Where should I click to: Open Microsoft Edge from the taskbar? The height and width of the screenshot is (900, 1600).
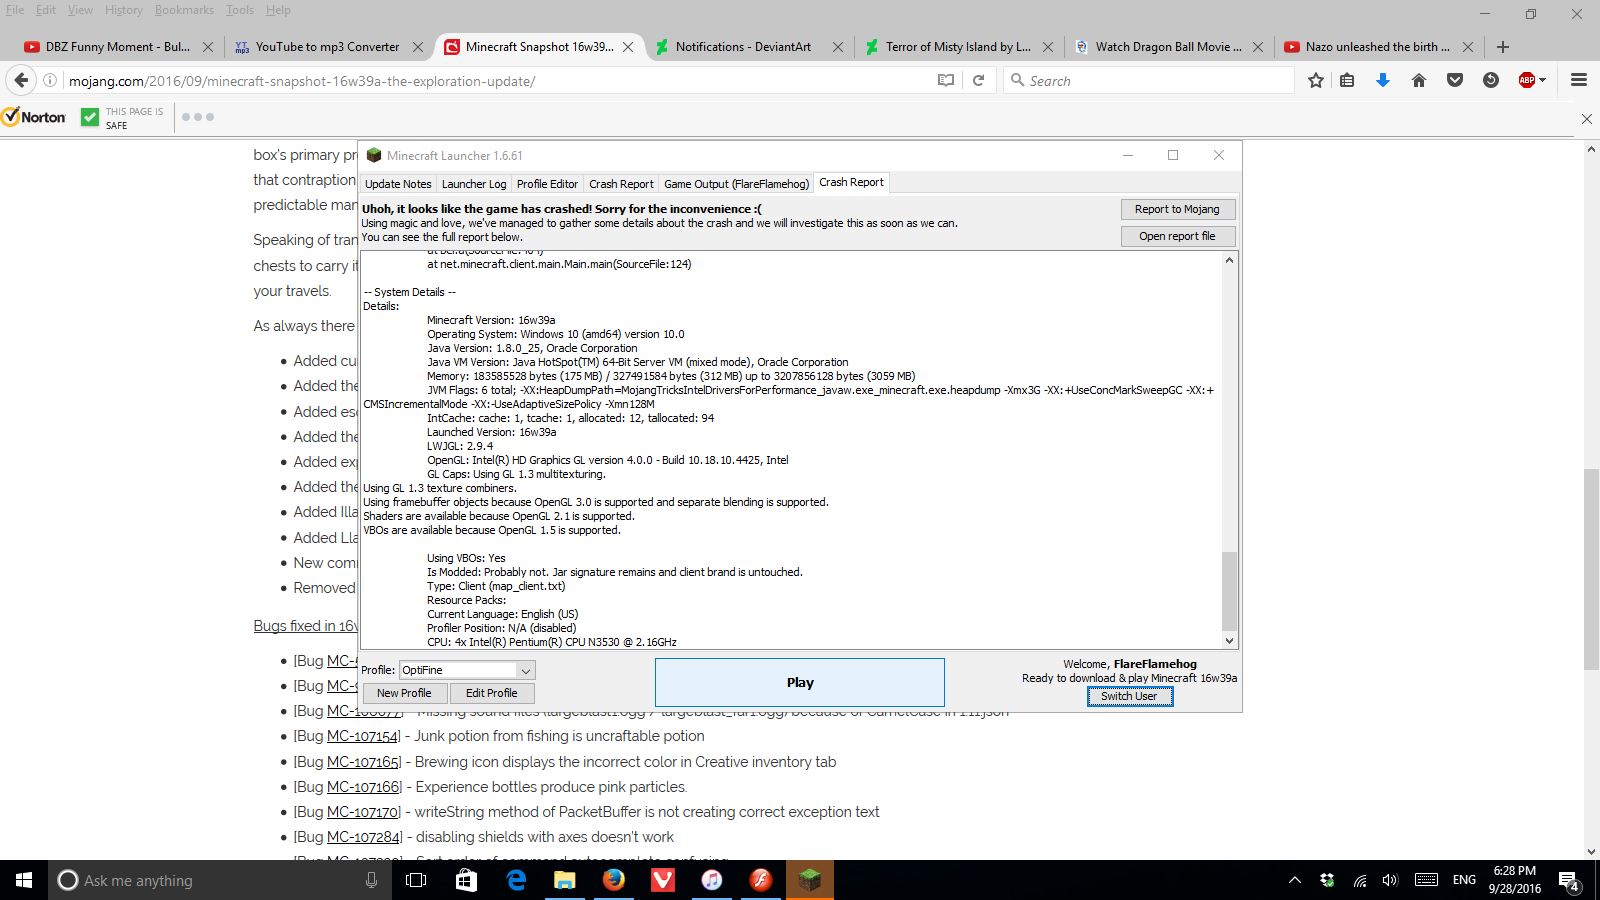coord(516,880)
